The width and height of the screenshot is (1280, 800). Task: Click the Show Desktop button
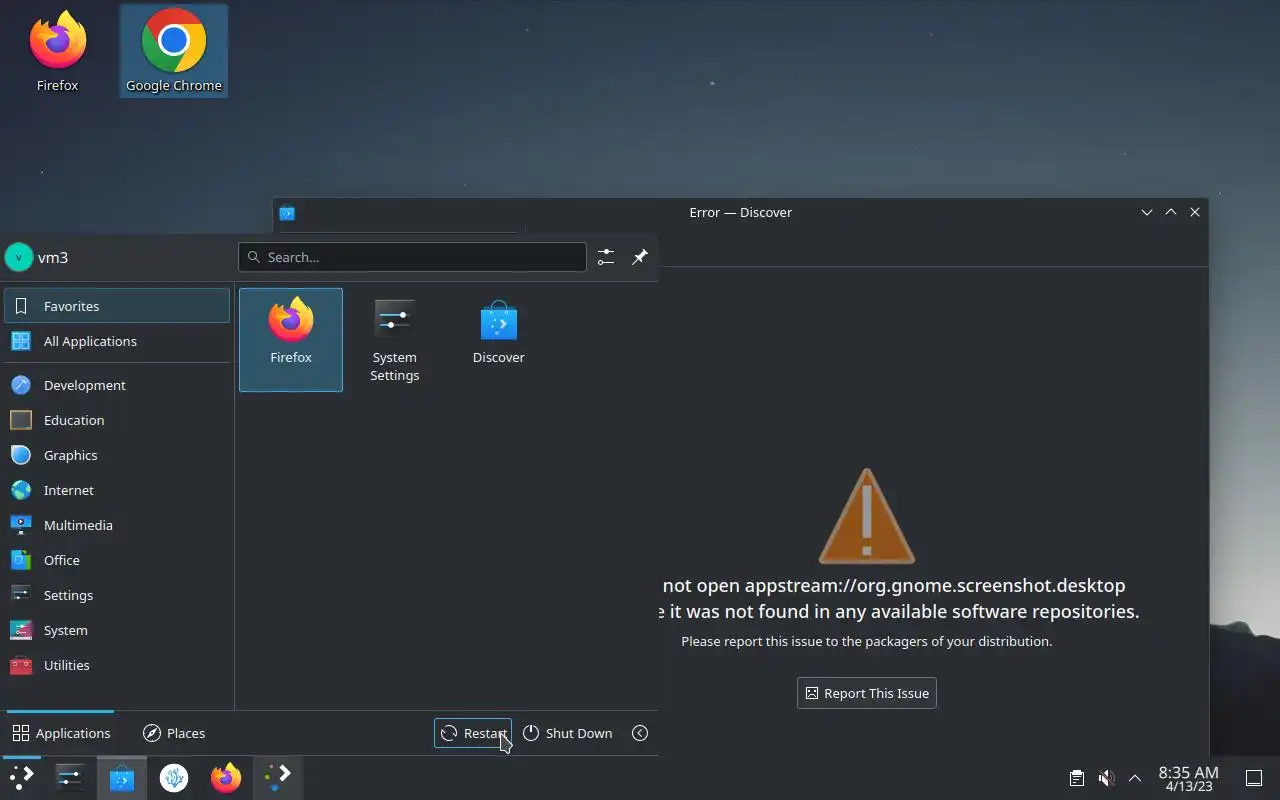pyautogui.click(x=1254, y=778)
